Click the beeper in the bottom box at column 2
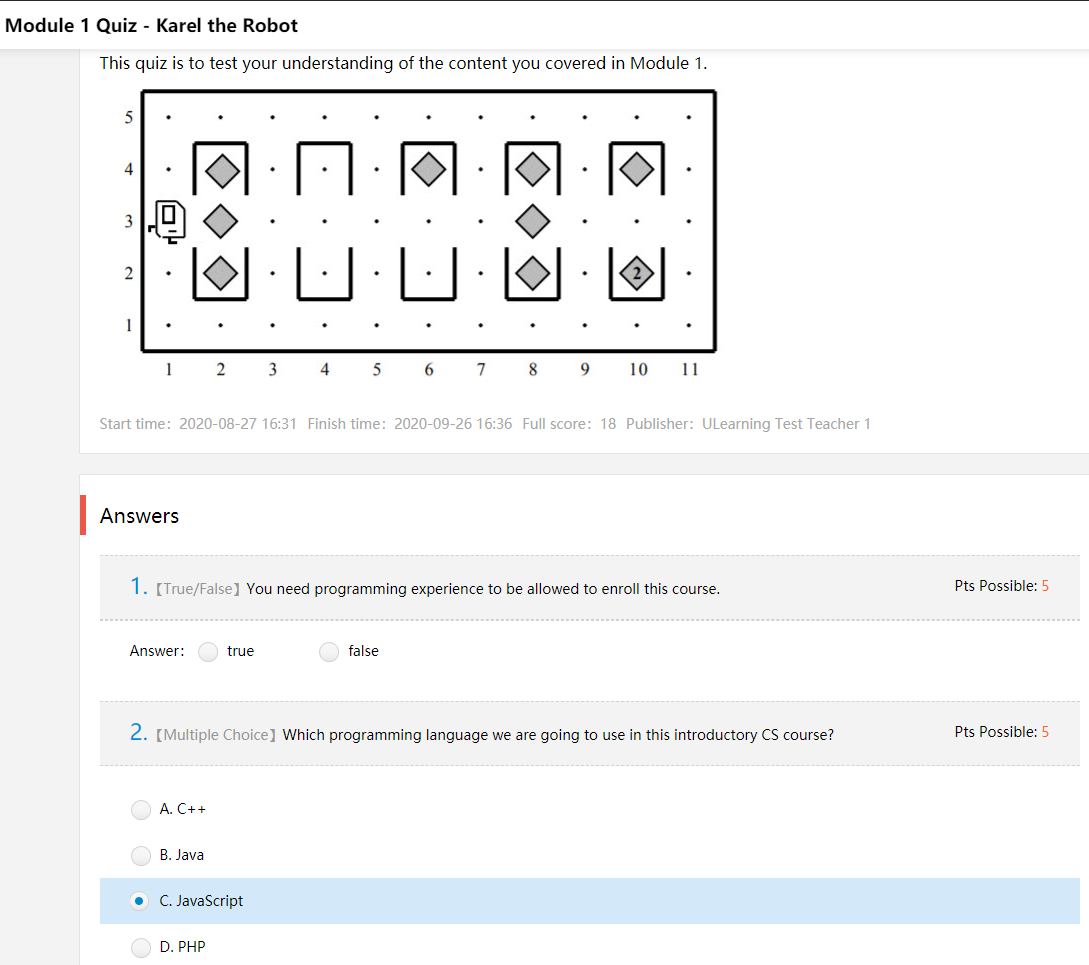Image resolution: width=1089 pixels, height=965 pixels. click(221, 274)
